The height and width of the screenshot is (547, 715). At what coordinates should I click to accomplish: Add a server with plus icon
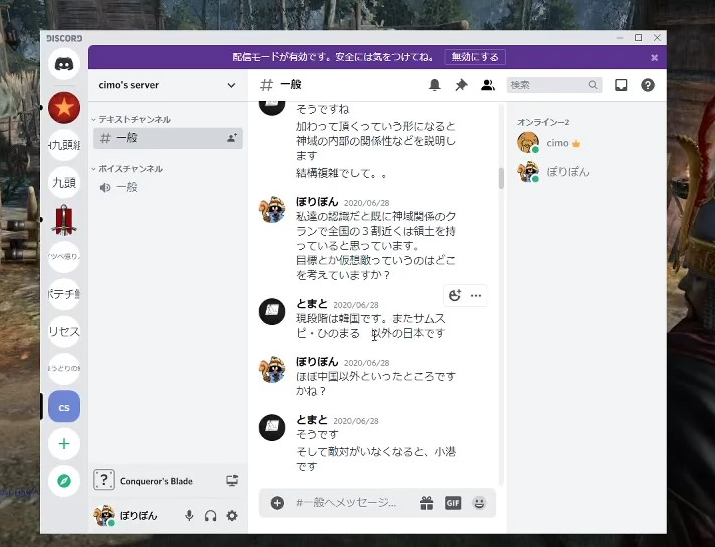(x=64, y=444)
